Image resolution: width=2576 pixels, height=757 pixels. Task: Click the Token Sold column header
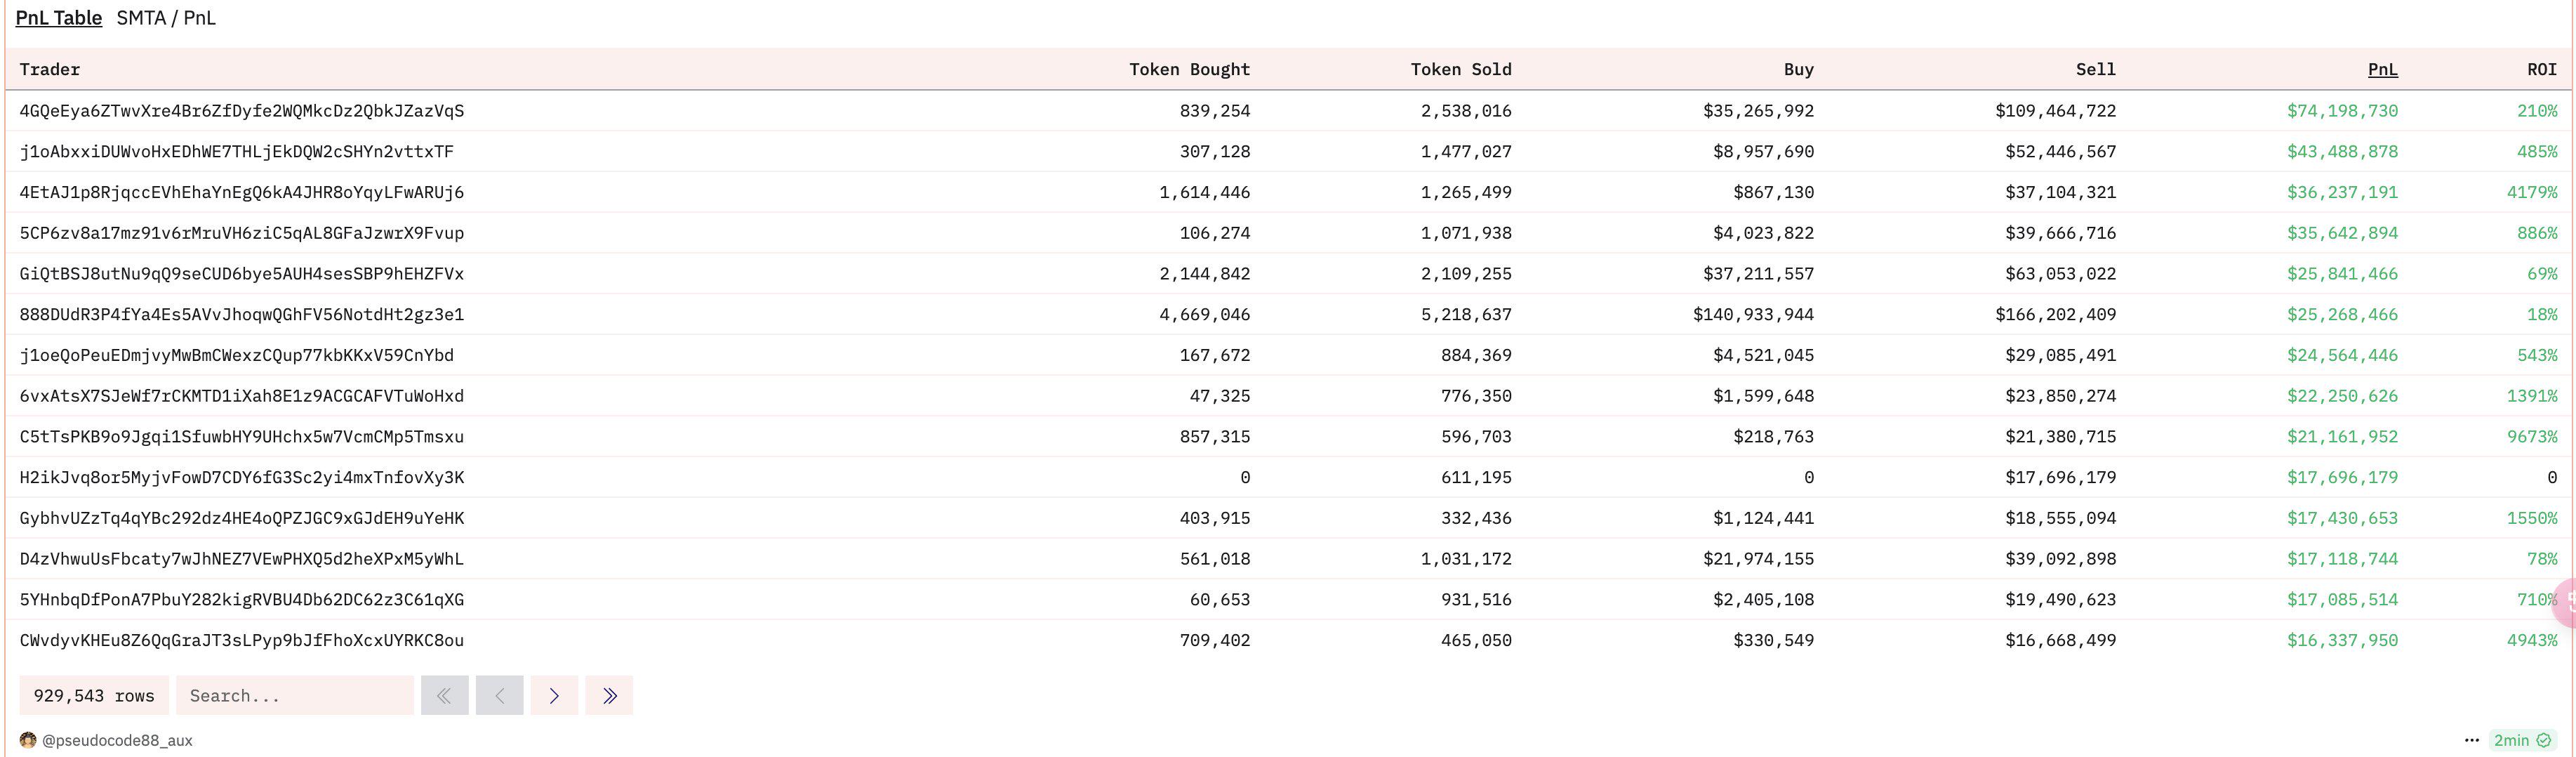click(1460, 69)
